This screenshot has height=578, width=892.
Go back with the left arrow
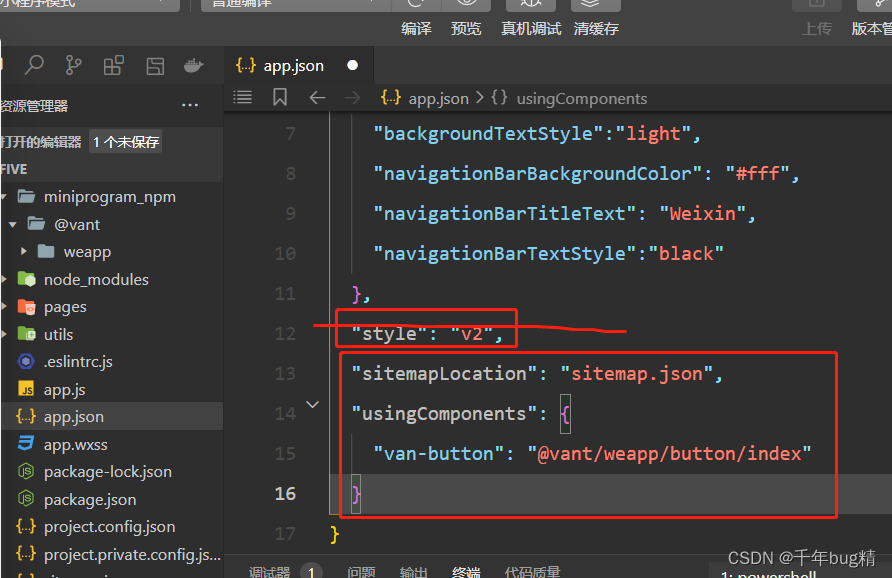pyautogui.click(x=317, y=98)
